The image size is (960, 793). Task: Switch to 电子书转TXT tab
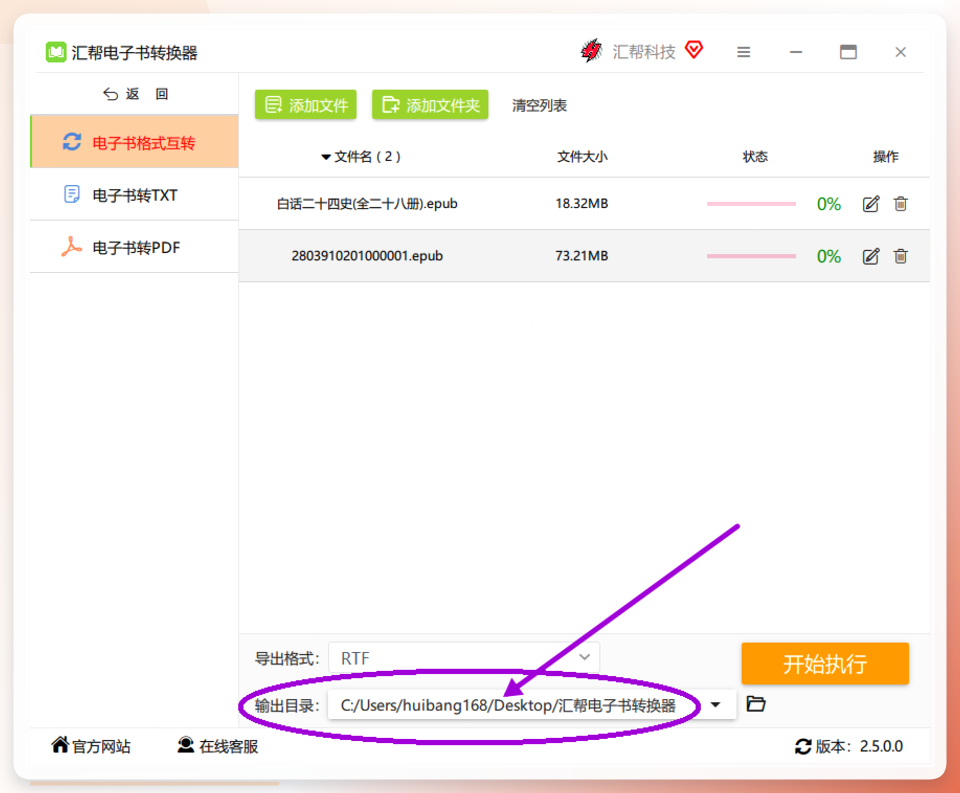click(x=135, y=195)
